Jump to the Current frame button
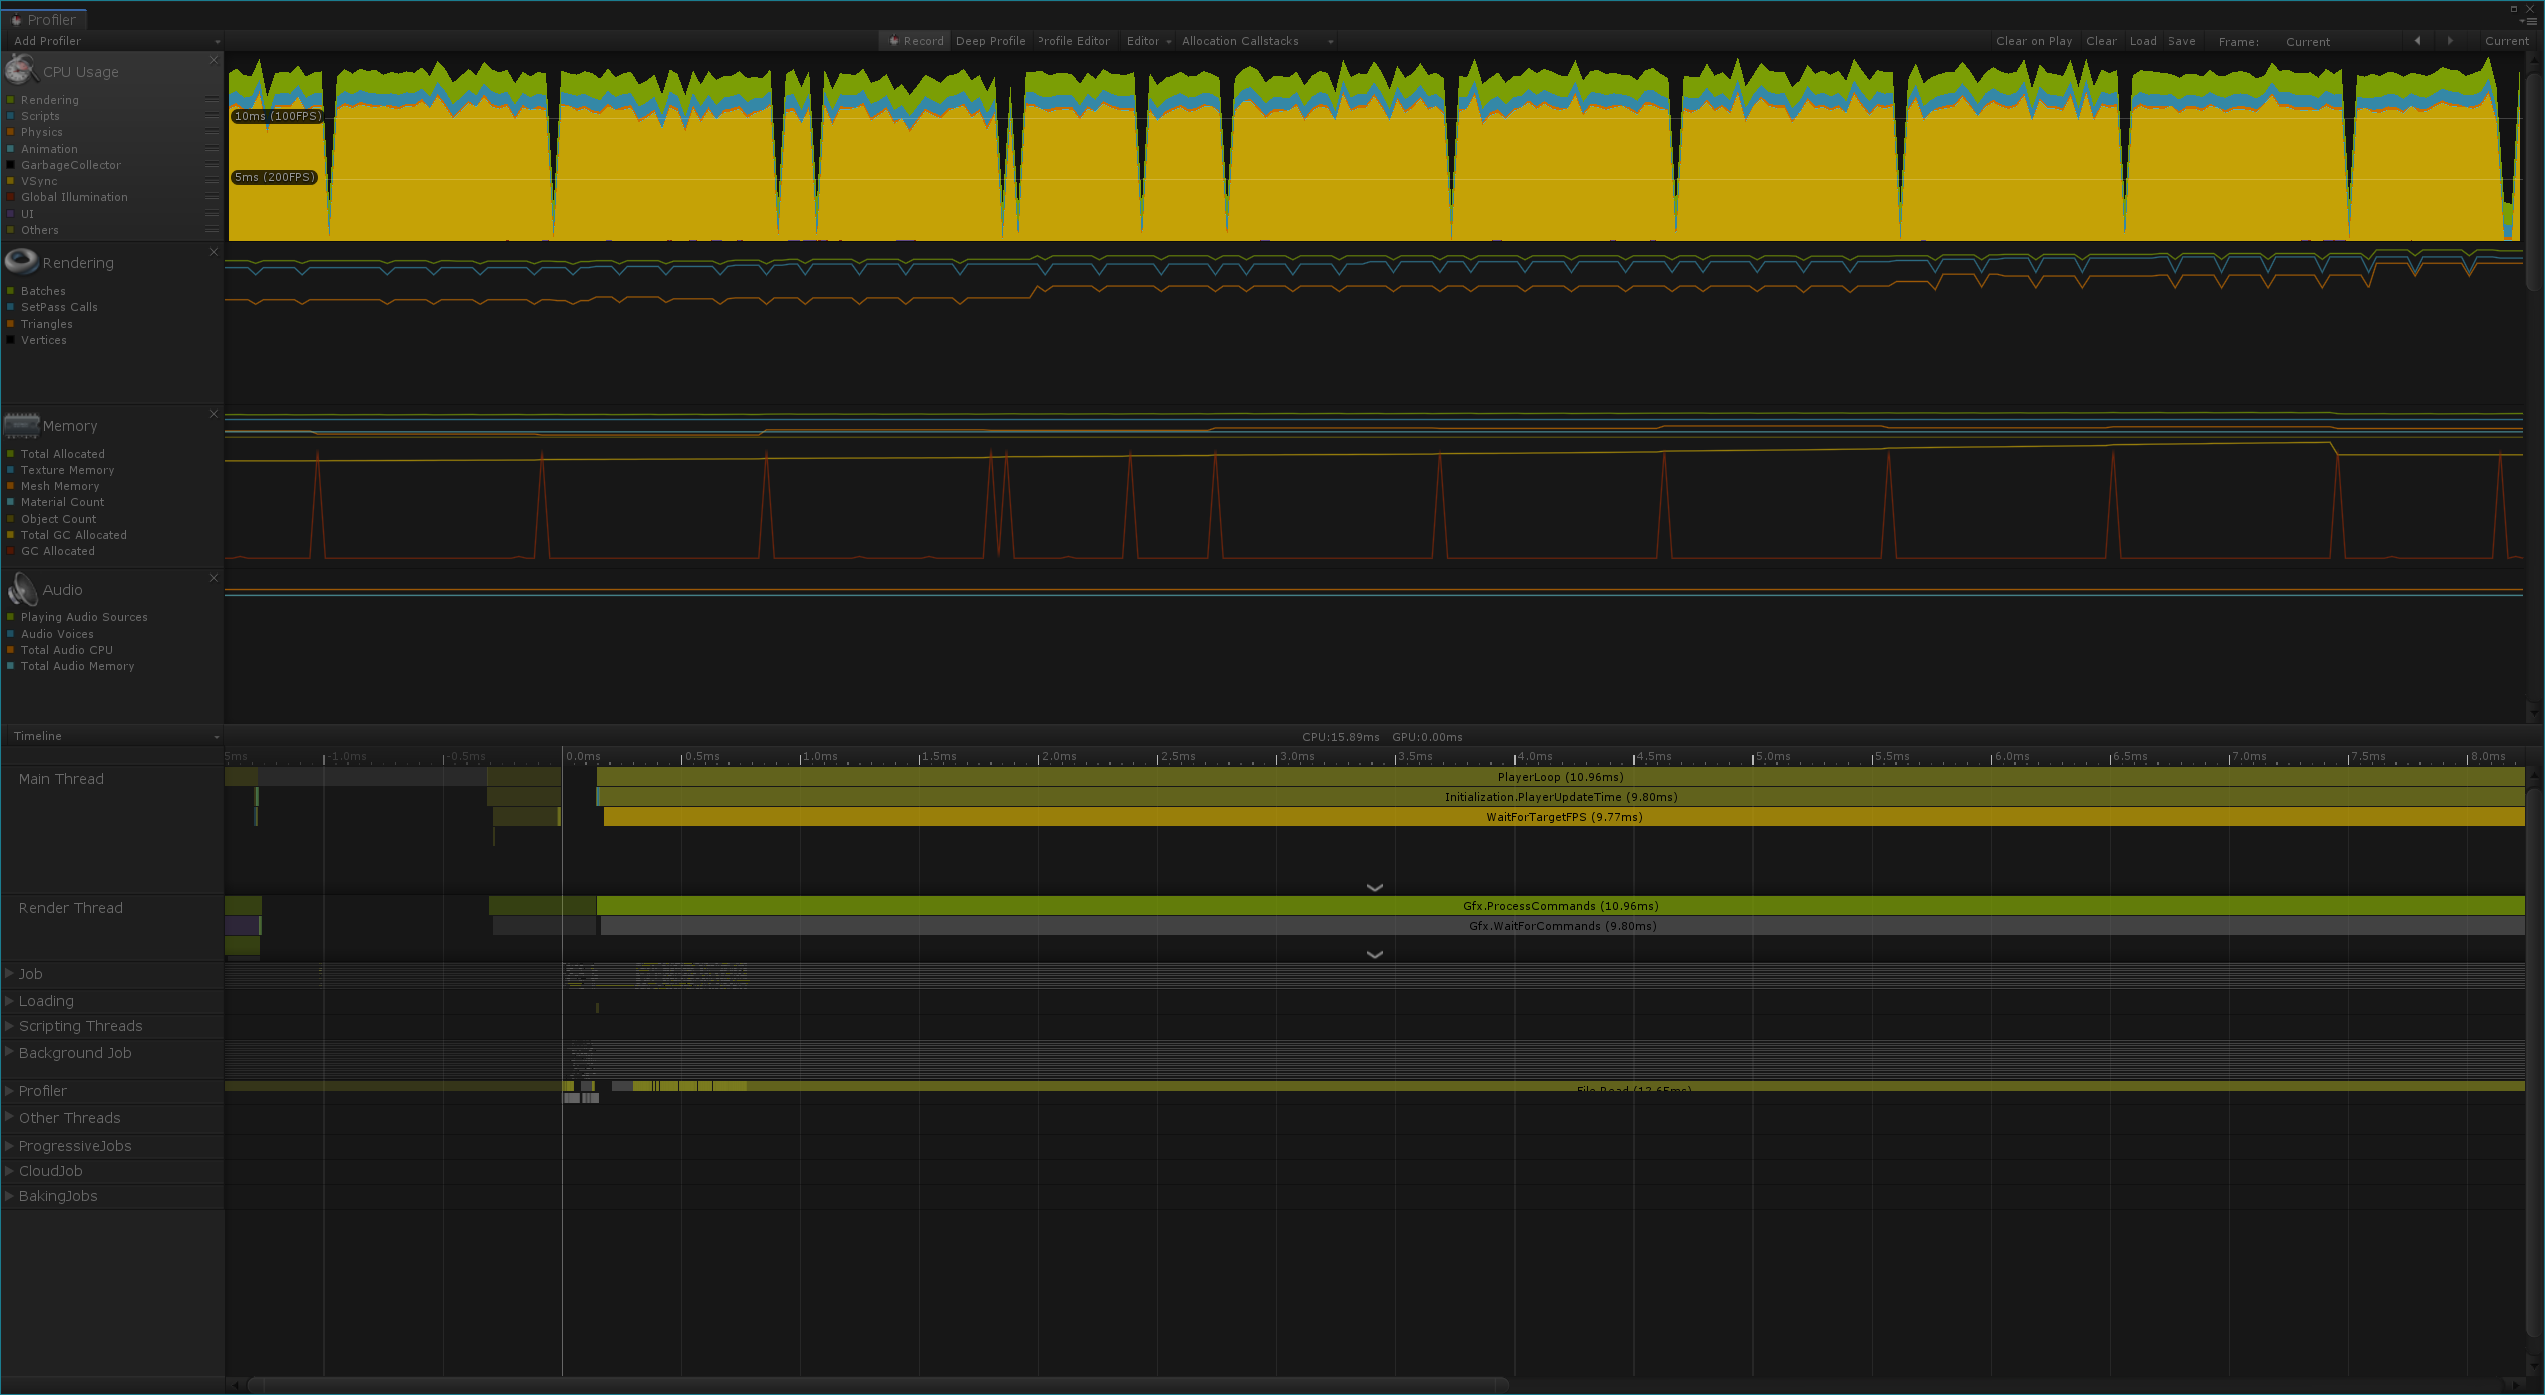The width and height of the screenshot is (2545, 1395). (2506, 41)
